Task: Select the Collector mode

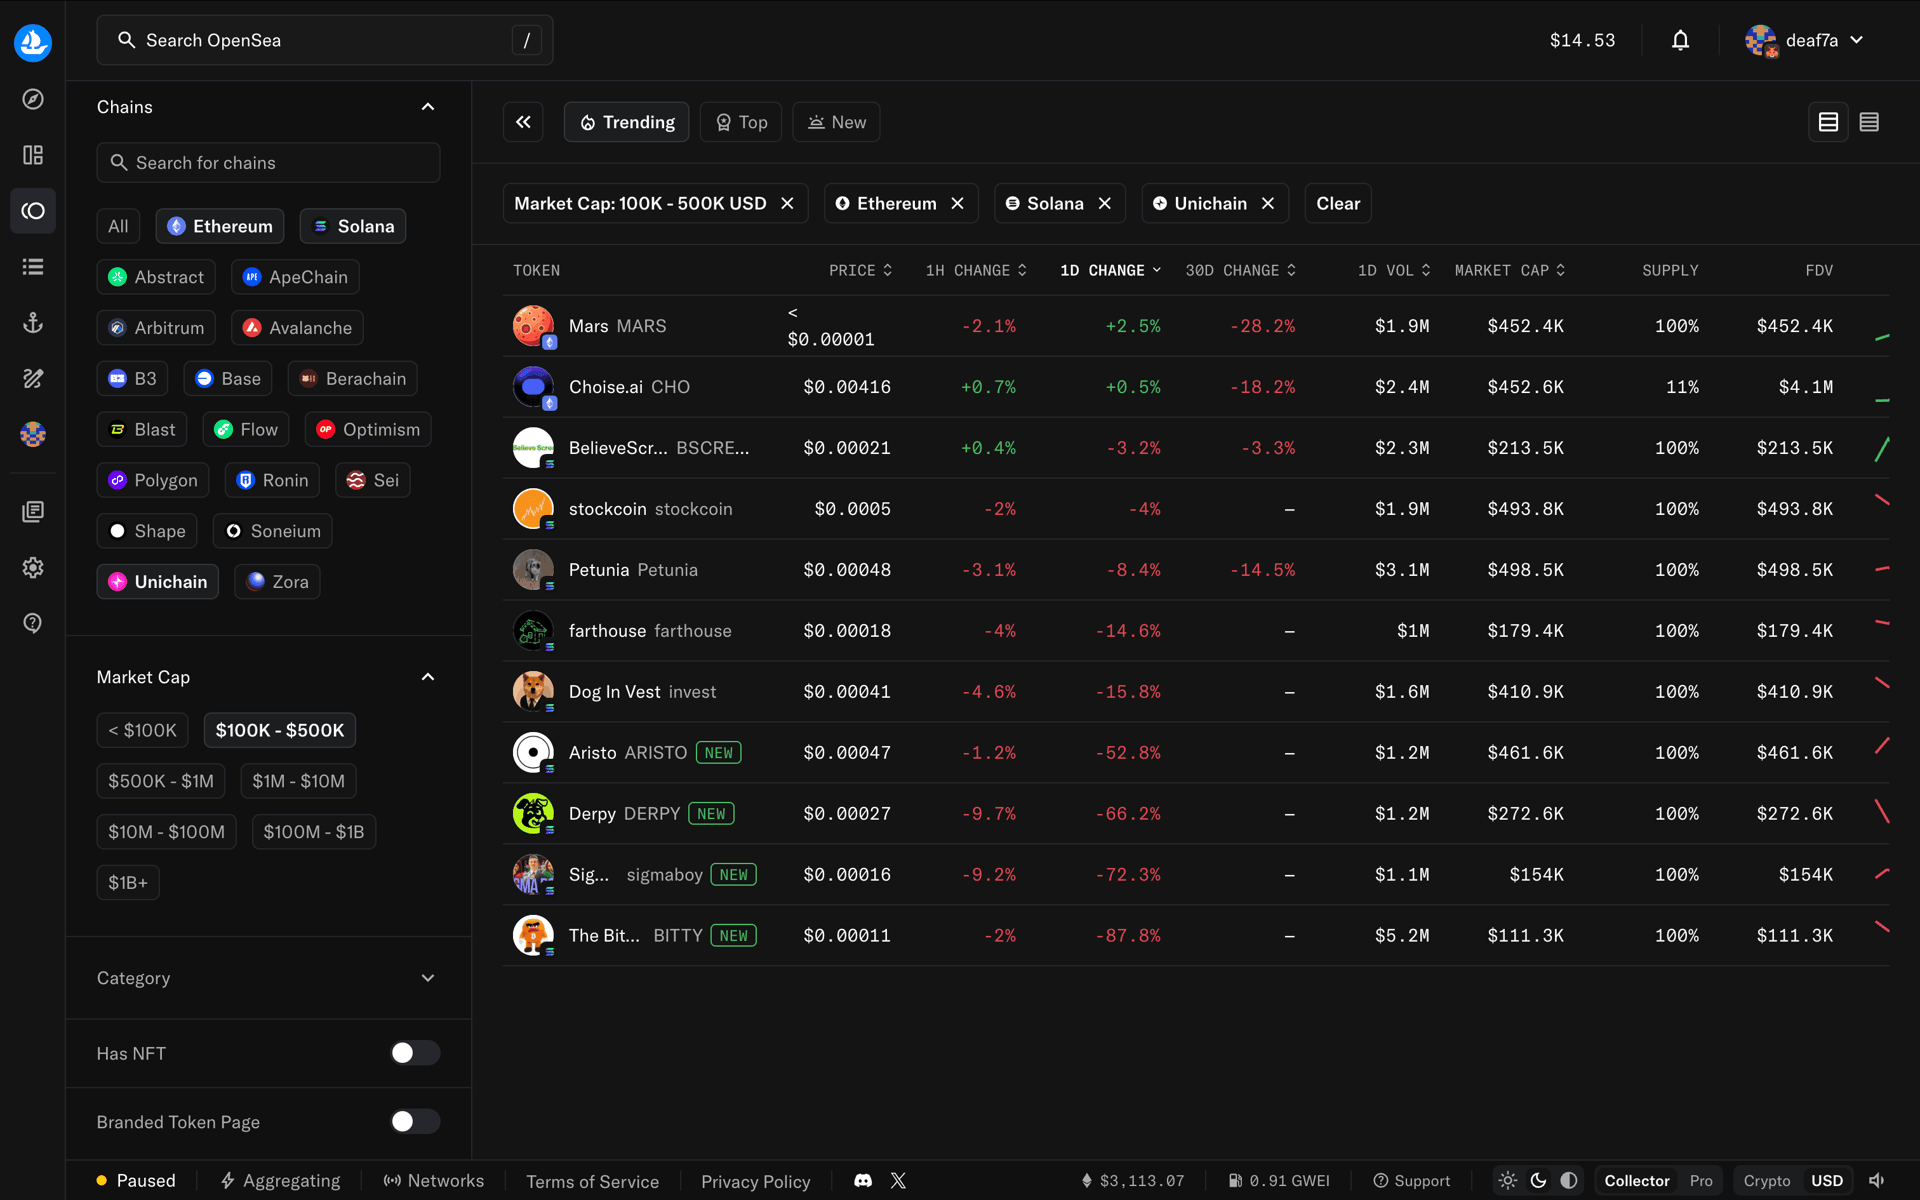Action: [x=1637, y=1181]
